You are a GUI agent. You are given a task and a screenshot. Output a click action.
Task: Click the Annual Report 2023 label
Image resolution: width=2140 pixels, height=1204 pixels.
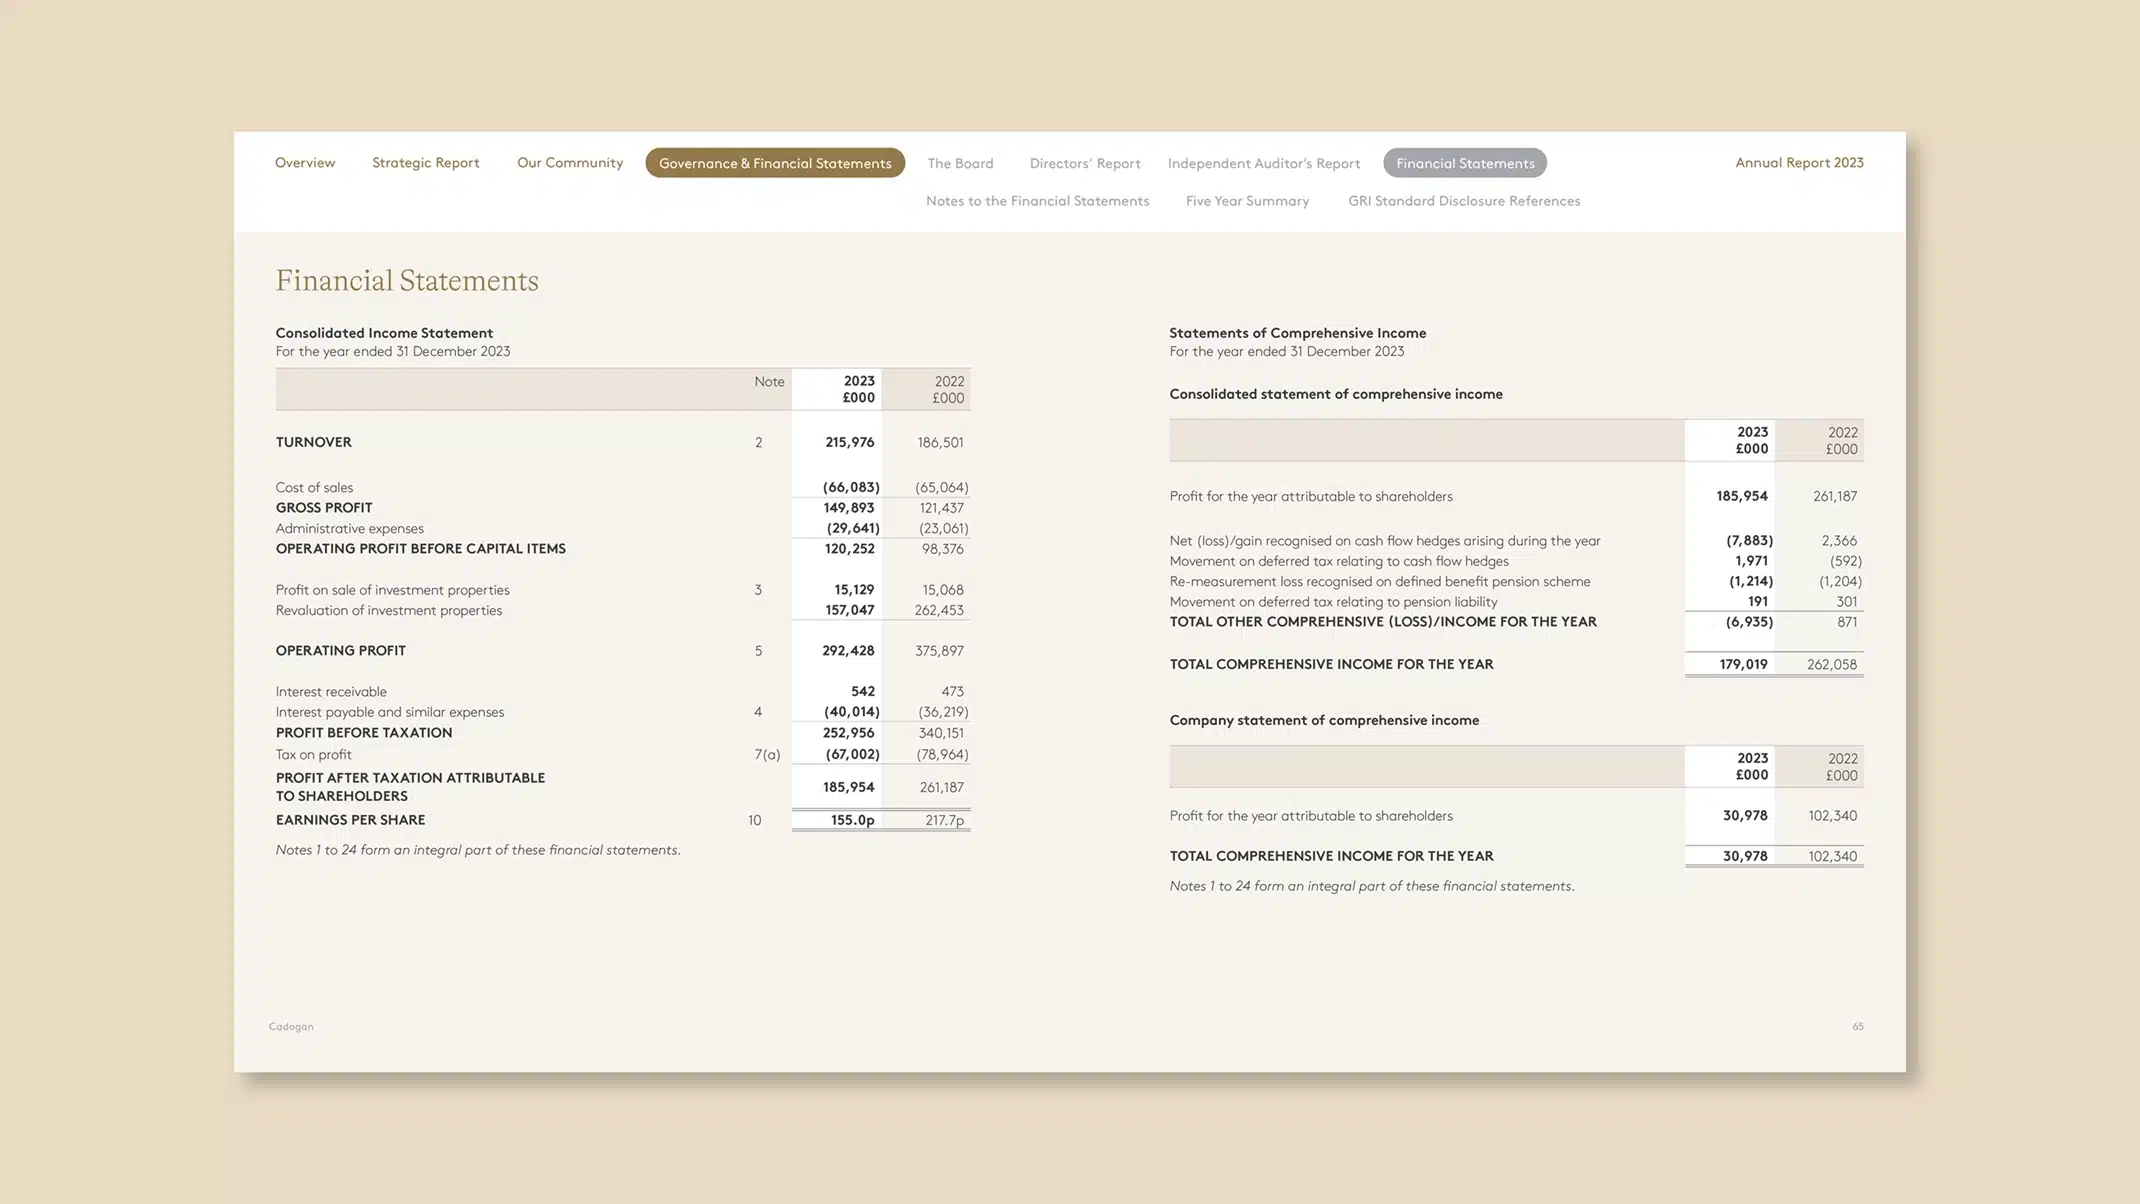pyautogui.click(x=1798, y=163)
